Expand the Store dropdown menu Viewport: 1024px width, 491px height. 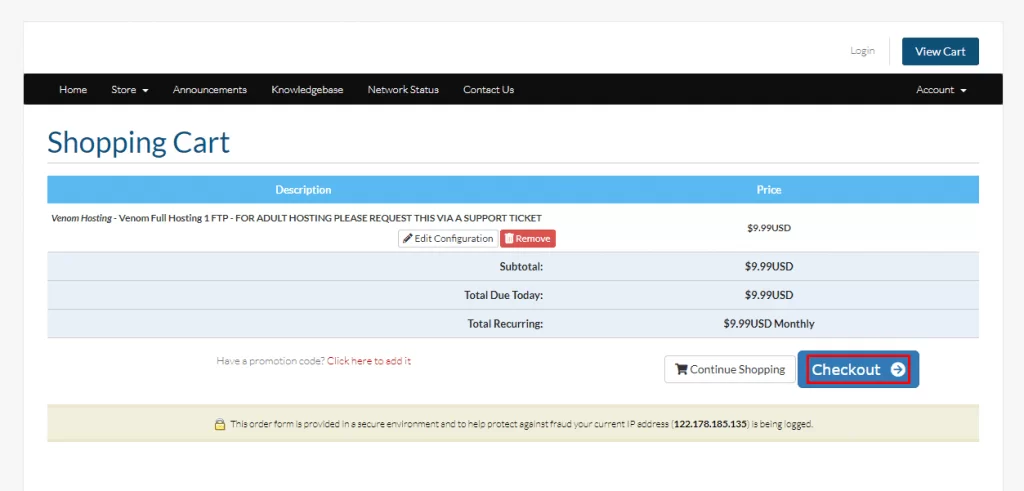coord(129,89)
